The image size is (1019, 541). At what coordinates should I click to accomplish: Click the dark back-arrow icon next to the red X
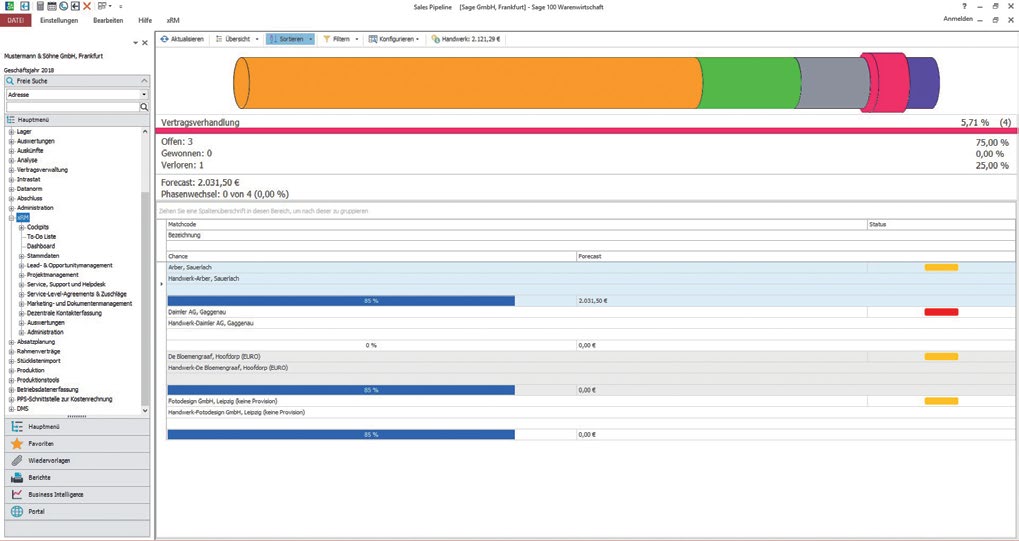(75, 6)
